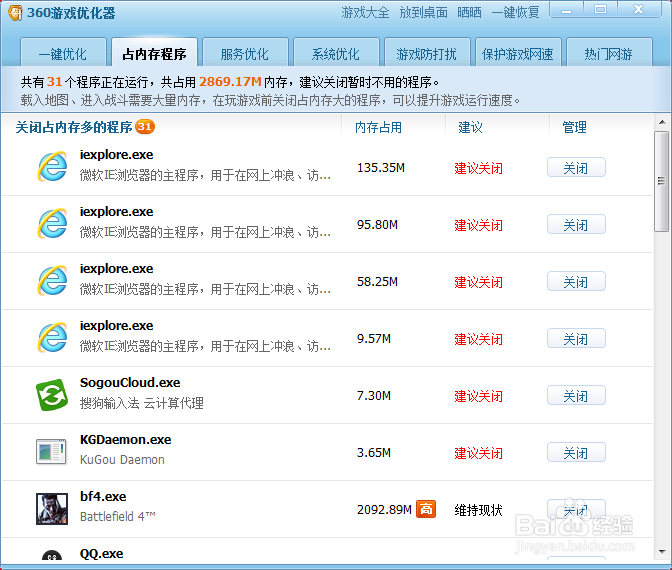
Task: Close the 135.35M iexplore.exe process
Action: click(x=576, y=168)
